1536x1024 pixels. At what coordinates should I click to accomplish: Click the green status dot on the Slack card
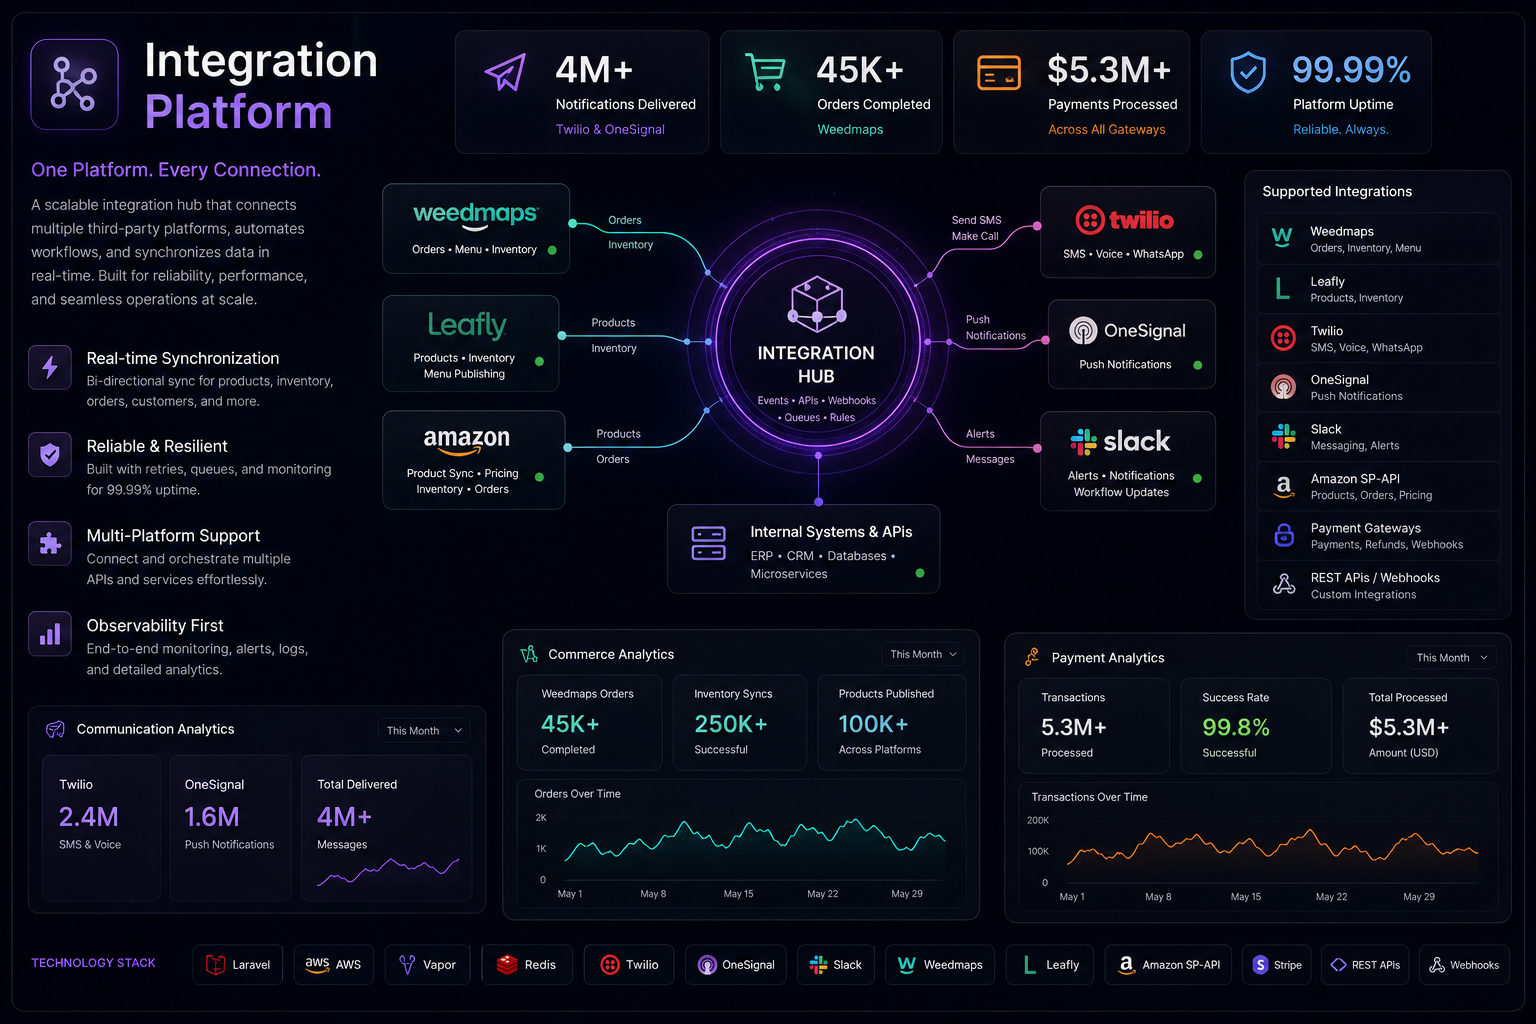1197,479
